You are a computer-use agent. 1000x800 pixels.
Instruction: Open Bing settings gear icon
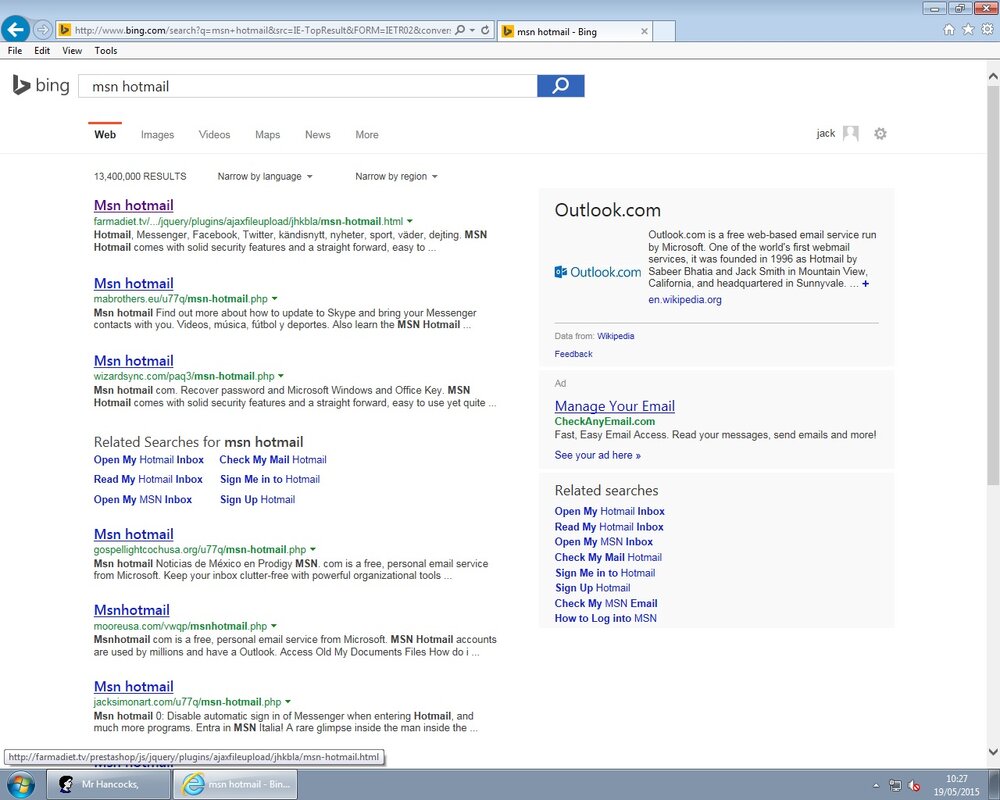coord(880,133)
